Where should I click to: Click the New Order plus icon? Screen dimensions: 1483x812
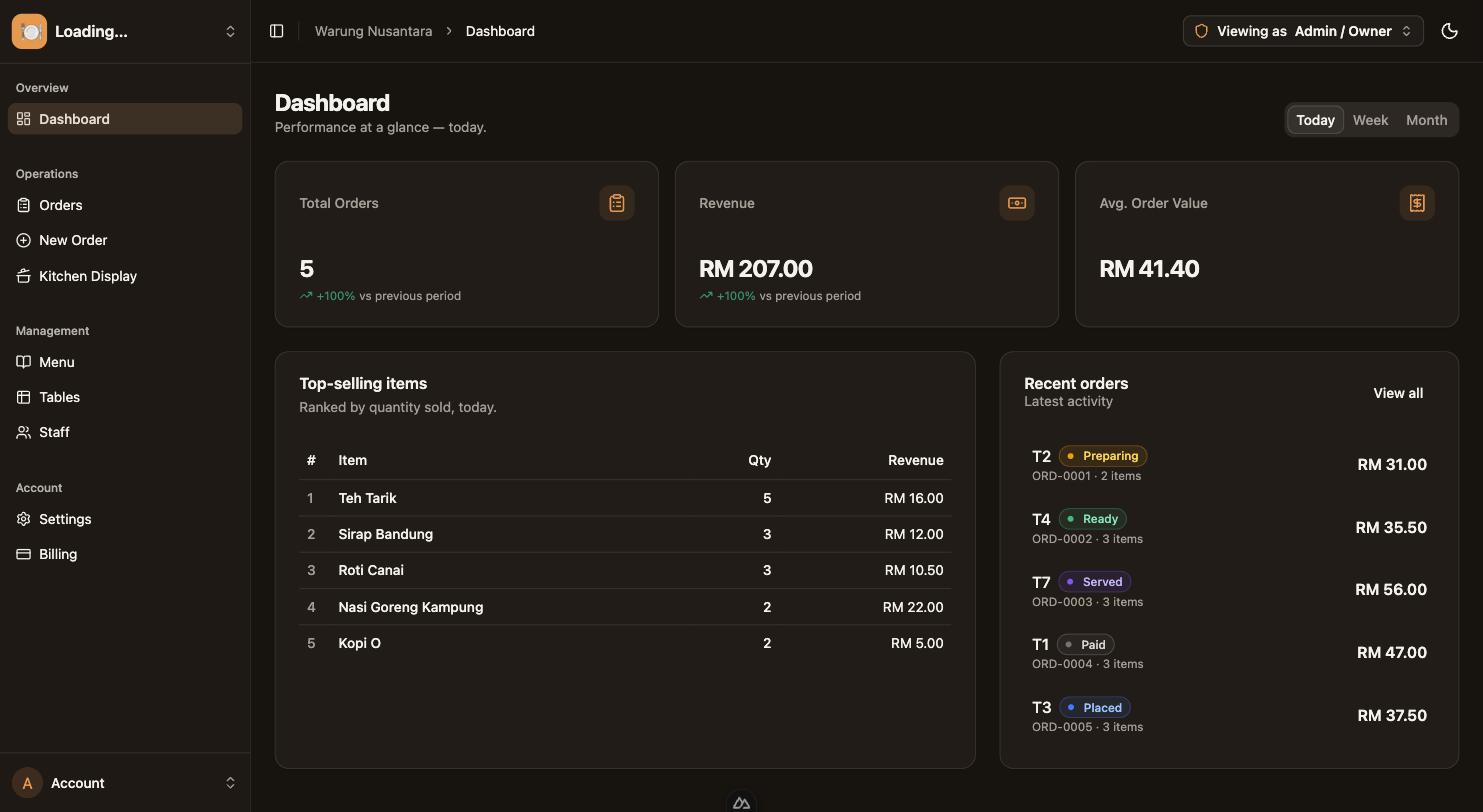[24, 240]
